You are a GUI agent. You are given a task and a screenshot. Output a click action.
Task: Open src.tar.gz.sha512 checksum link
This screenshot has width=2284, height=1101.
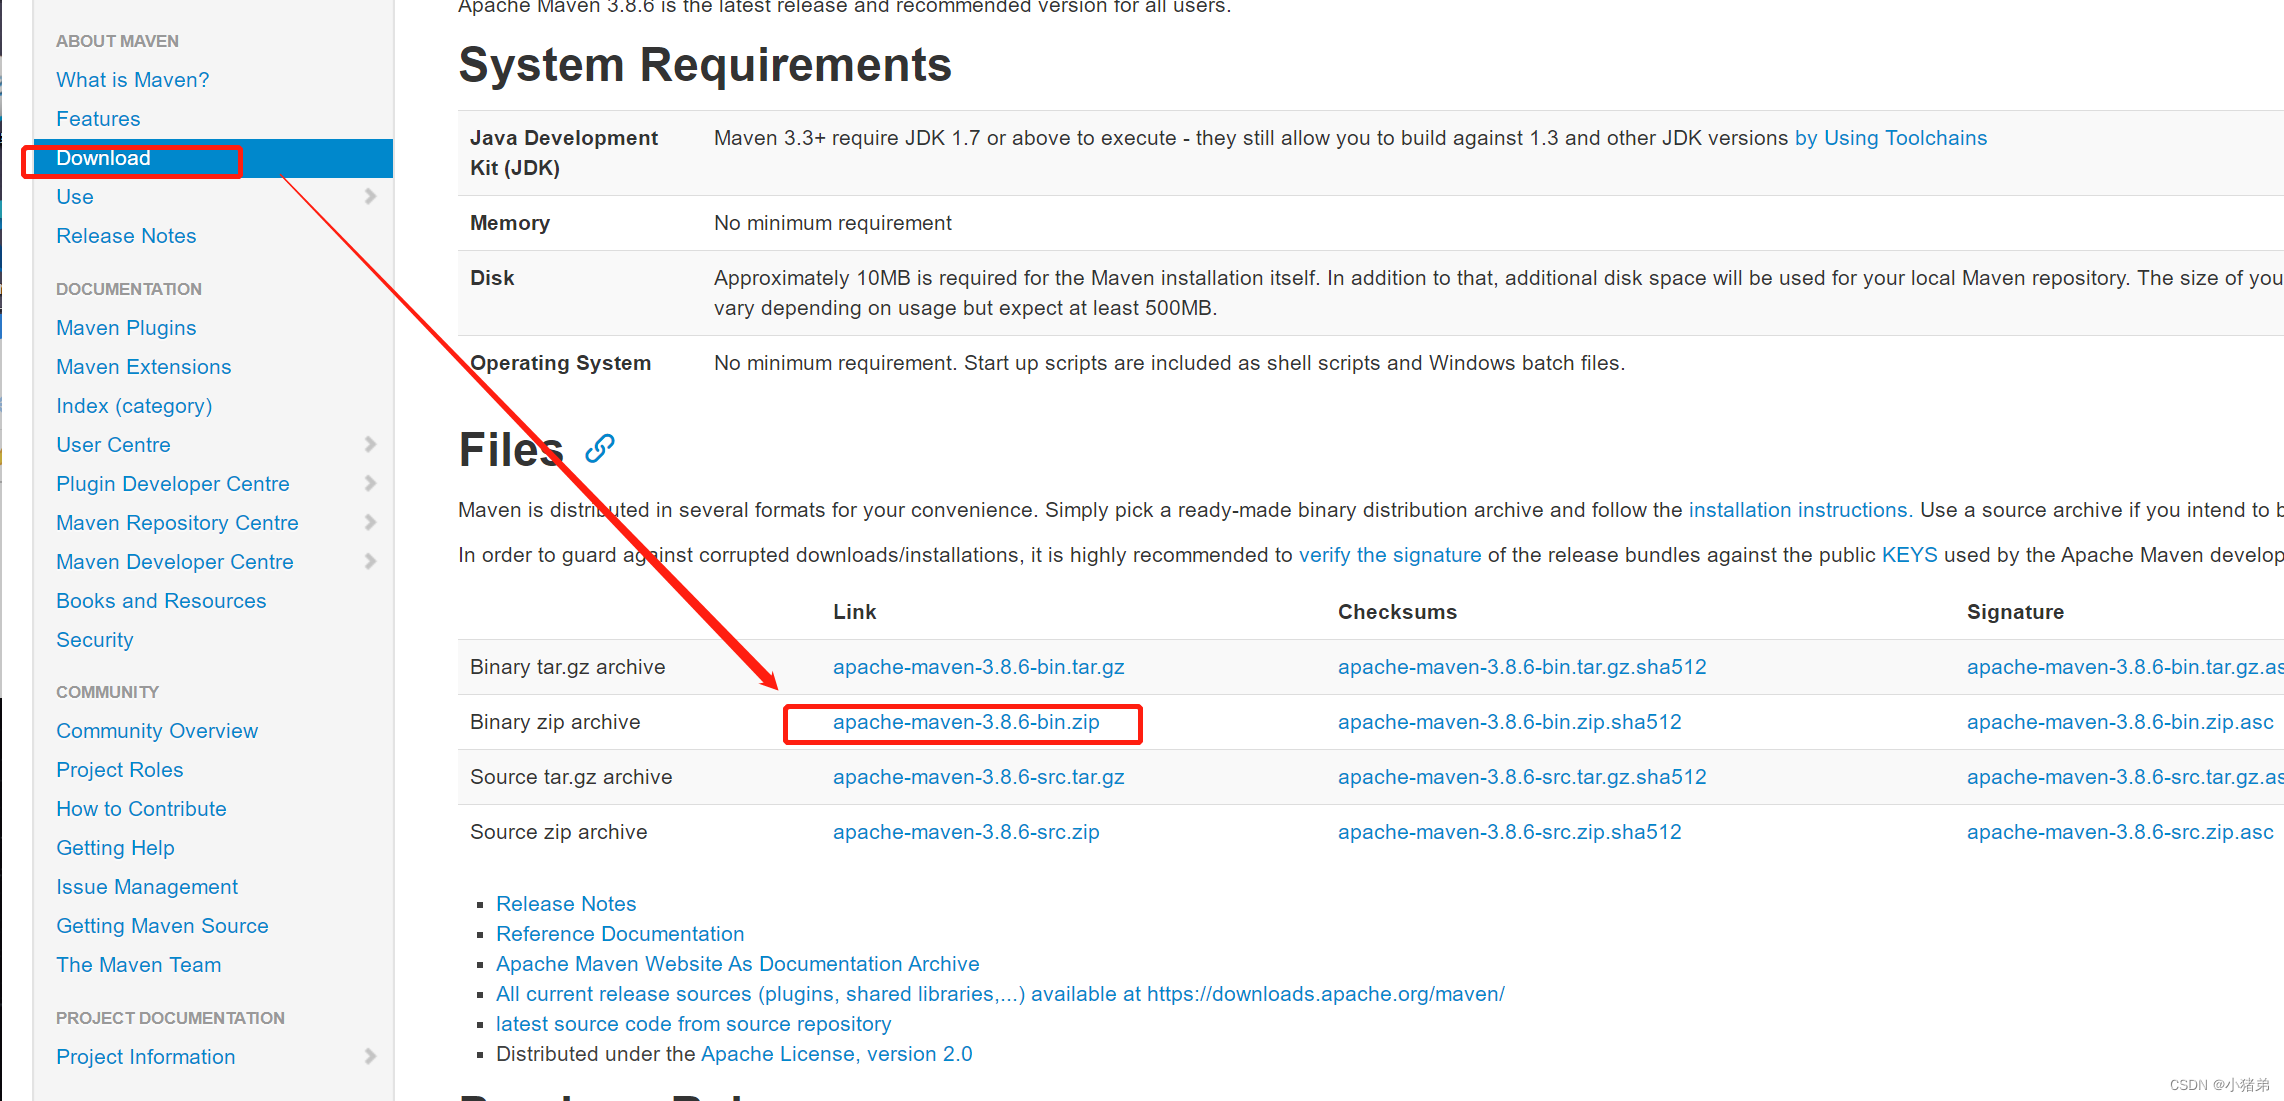[x=1522, y=777]
